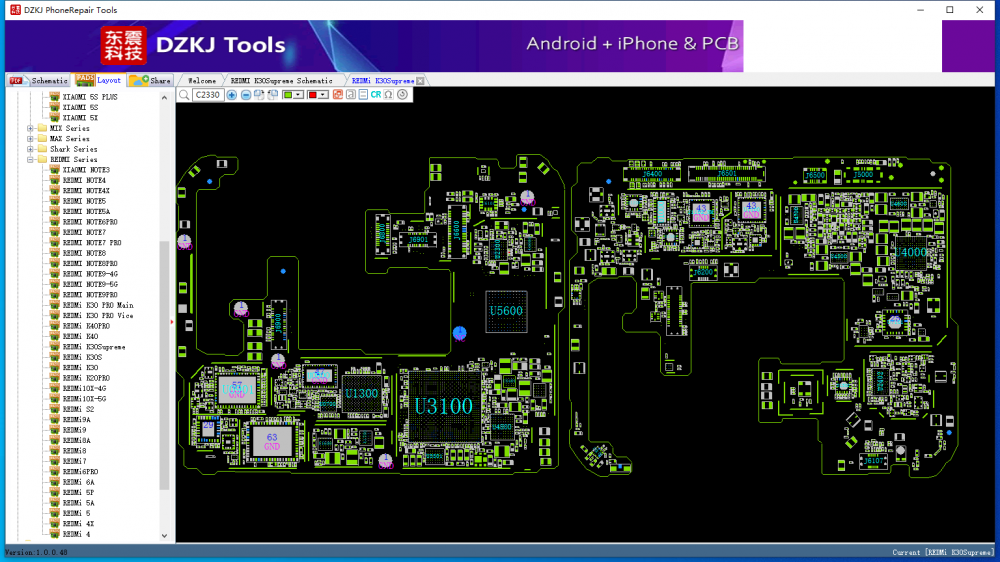Viewport: 1000px width, 562px height.
Task: Click the omega resistance icon
Action: click(388, 95)
